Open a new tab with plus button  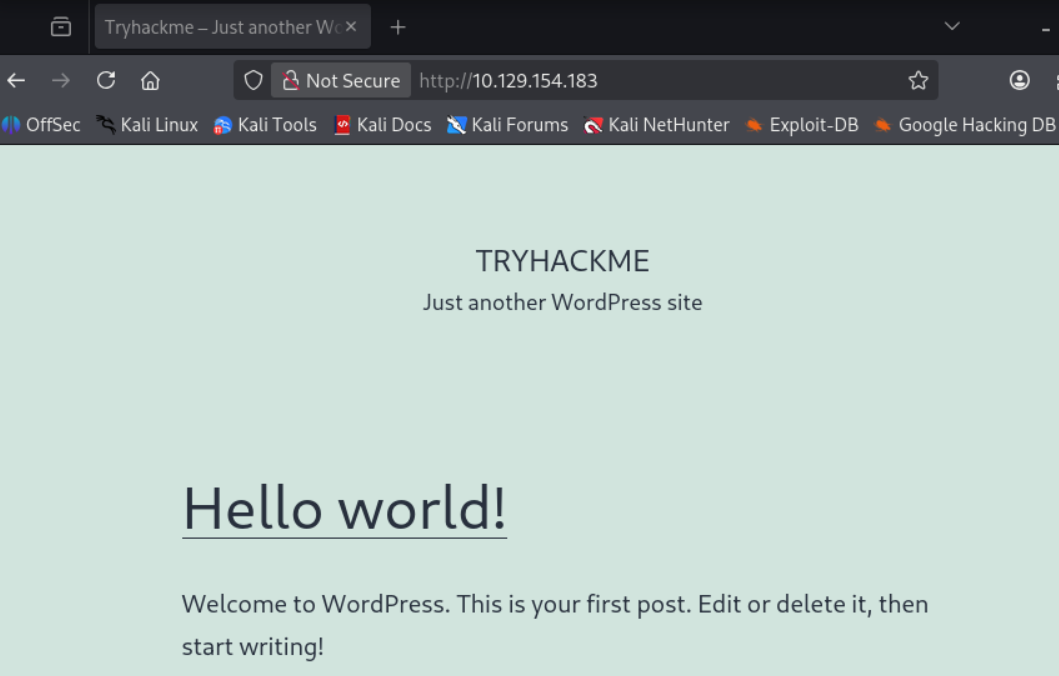tap(398, 27)
